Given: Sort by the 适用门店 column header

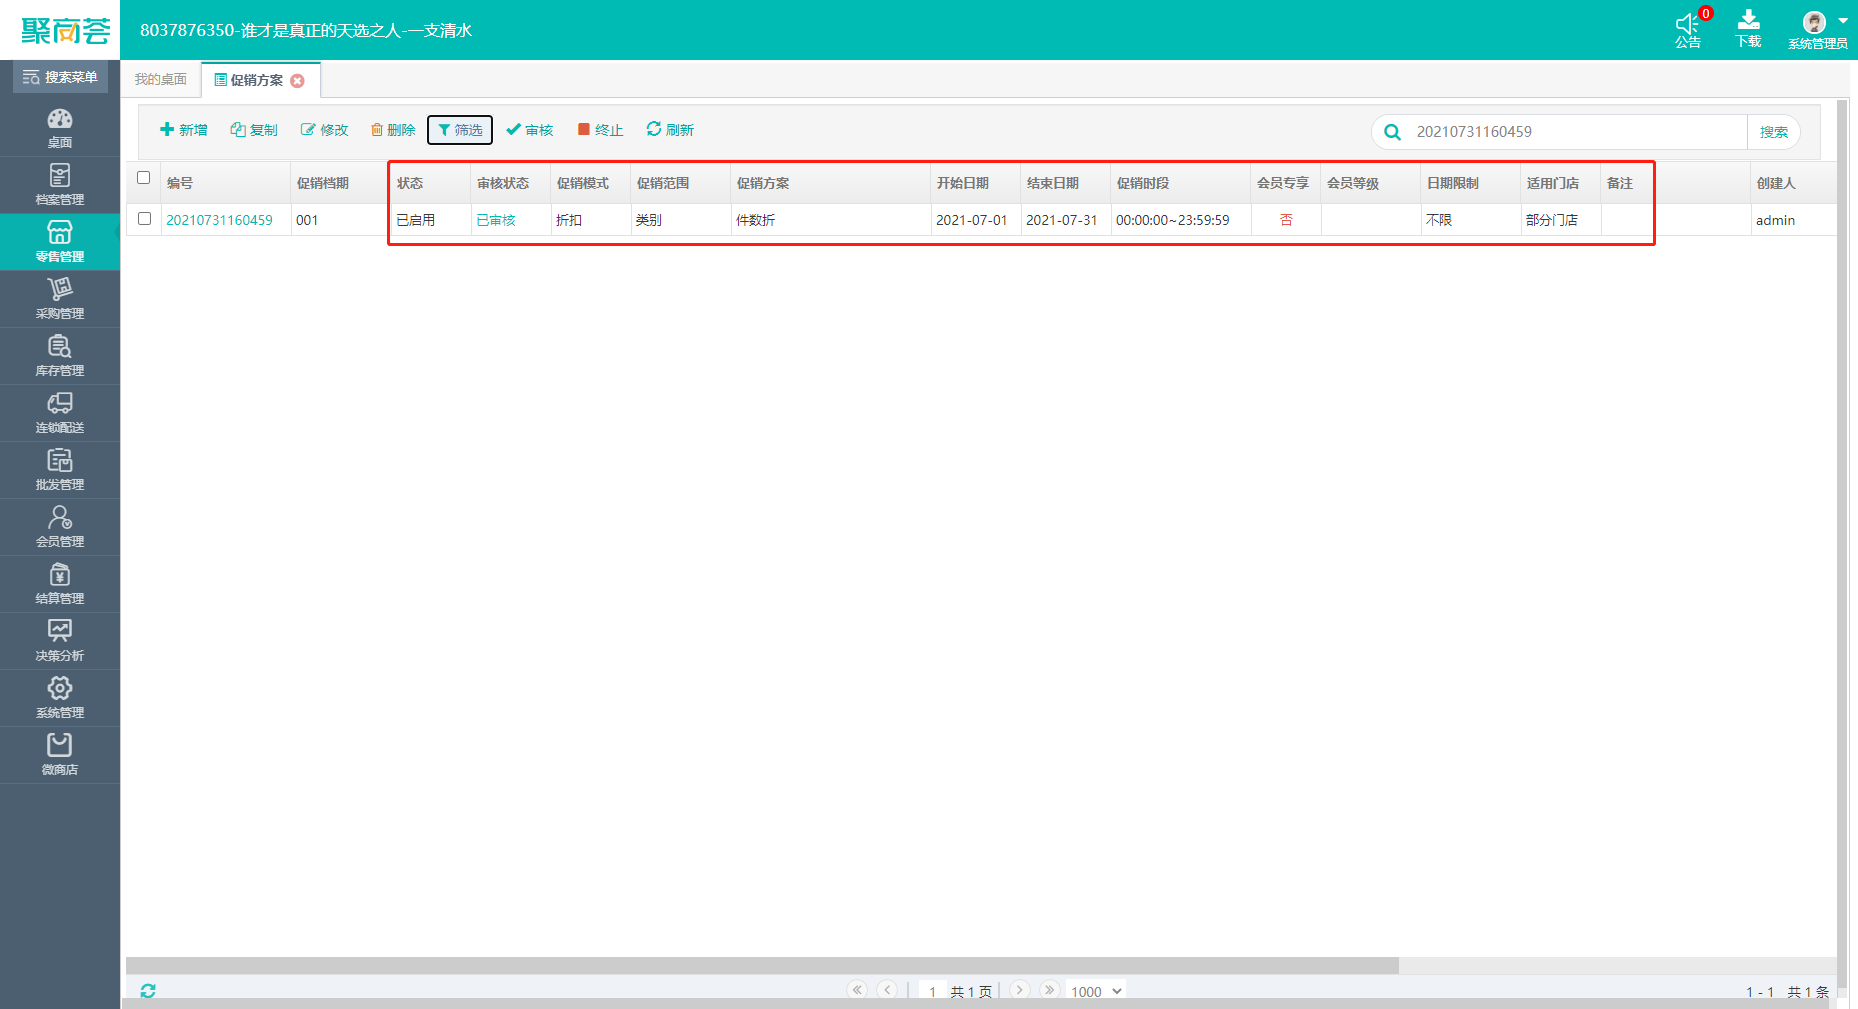Looking at the screenshot, I should 1560,183.
